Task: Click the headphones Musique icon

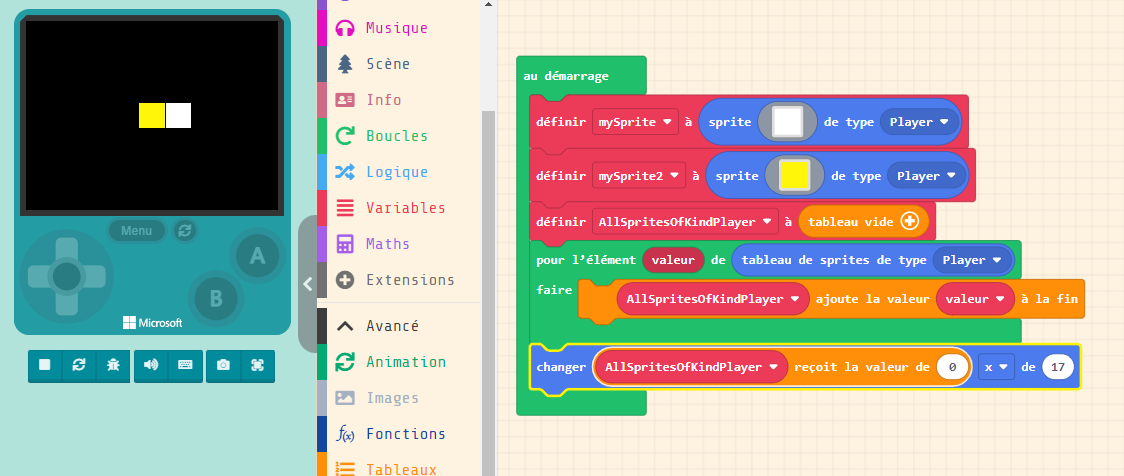Action: click(345, 28)
